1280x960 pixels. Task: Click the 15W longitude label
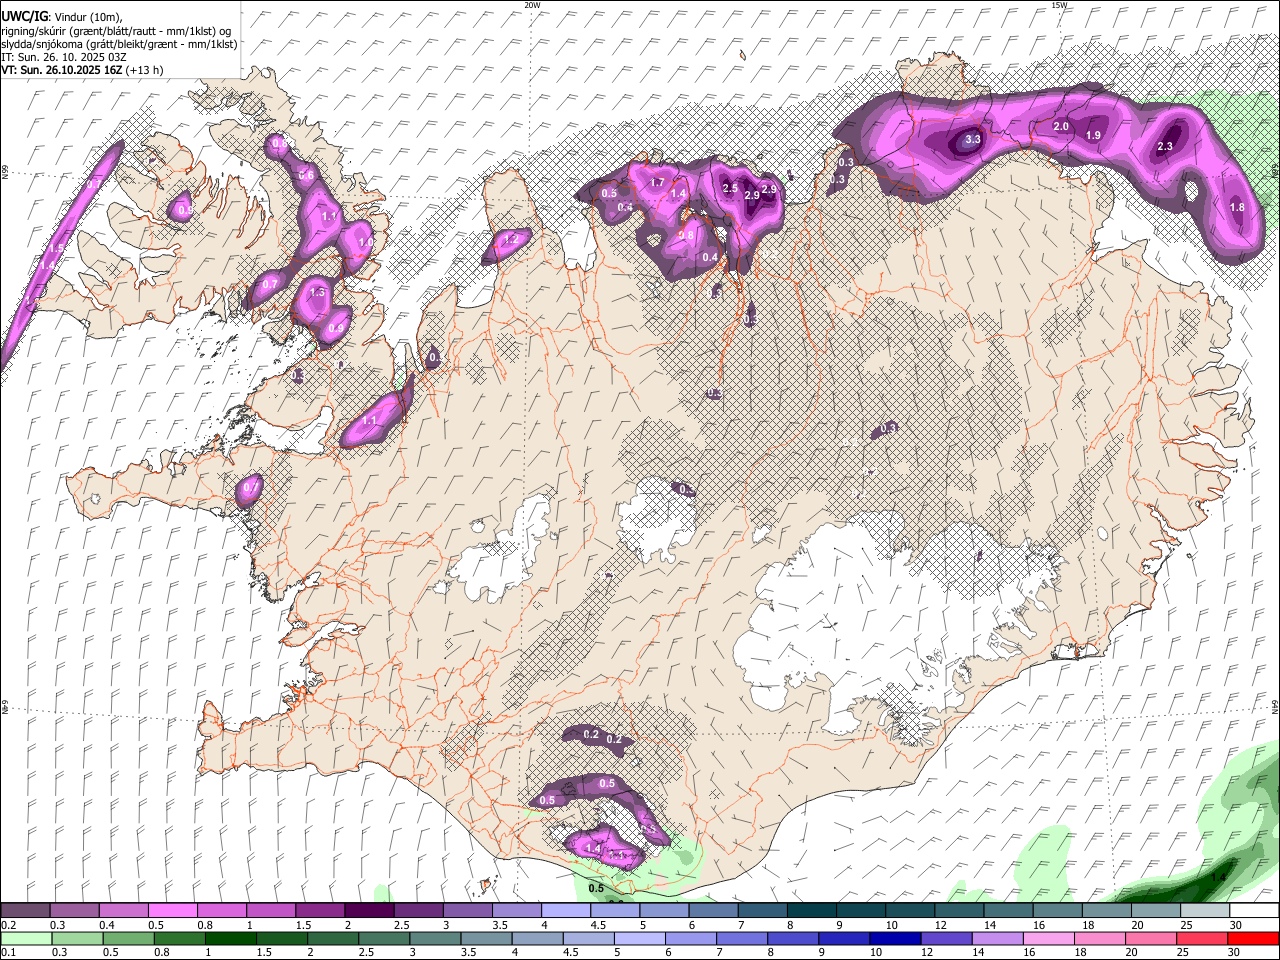click(x=1059, y=5)
